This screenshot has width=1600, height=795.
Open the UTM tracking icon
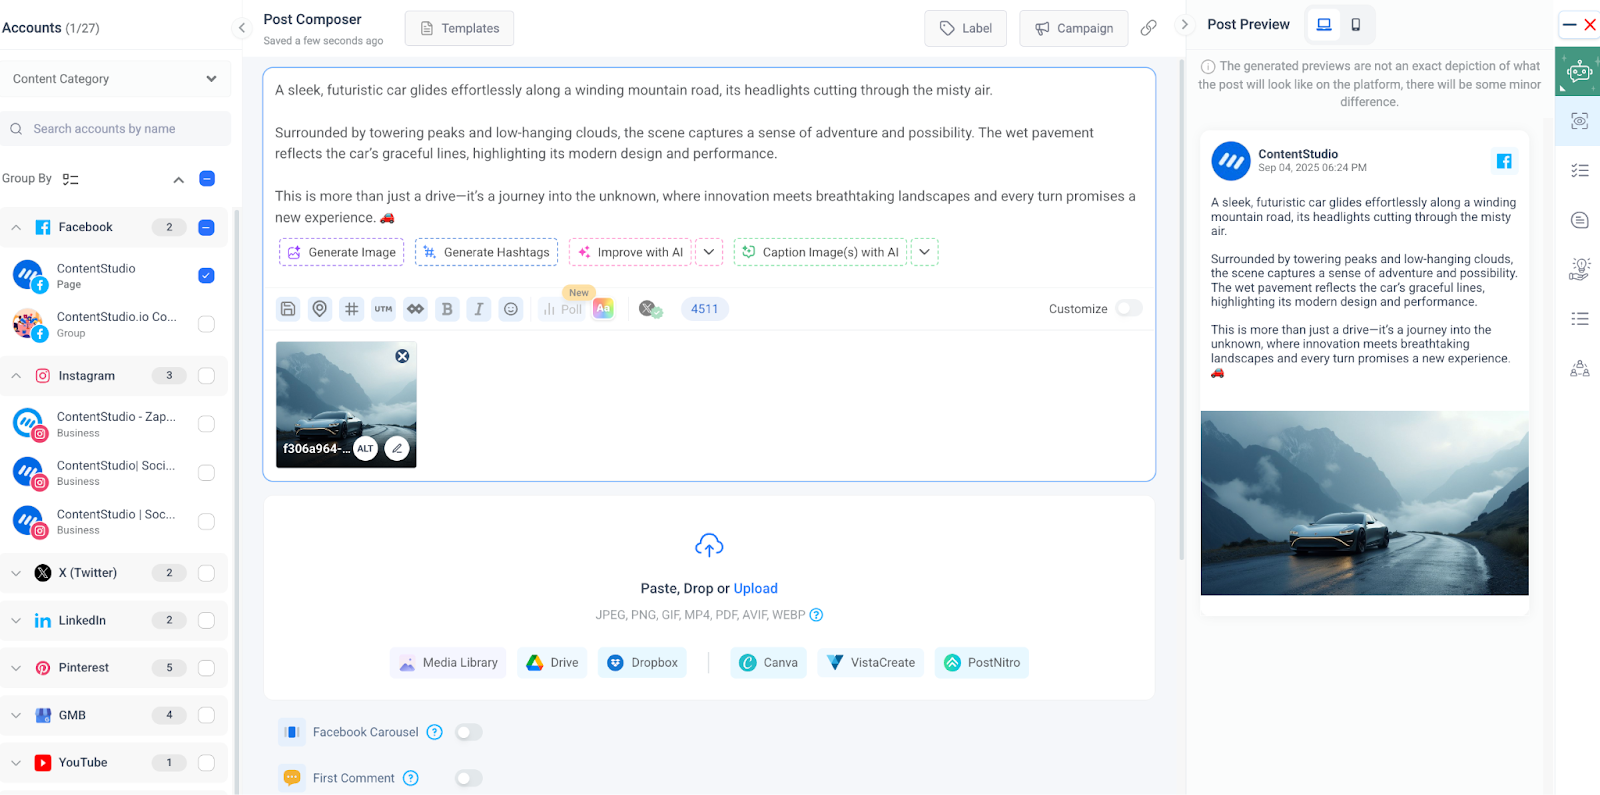pyautogui.click(x=384, y=309)
